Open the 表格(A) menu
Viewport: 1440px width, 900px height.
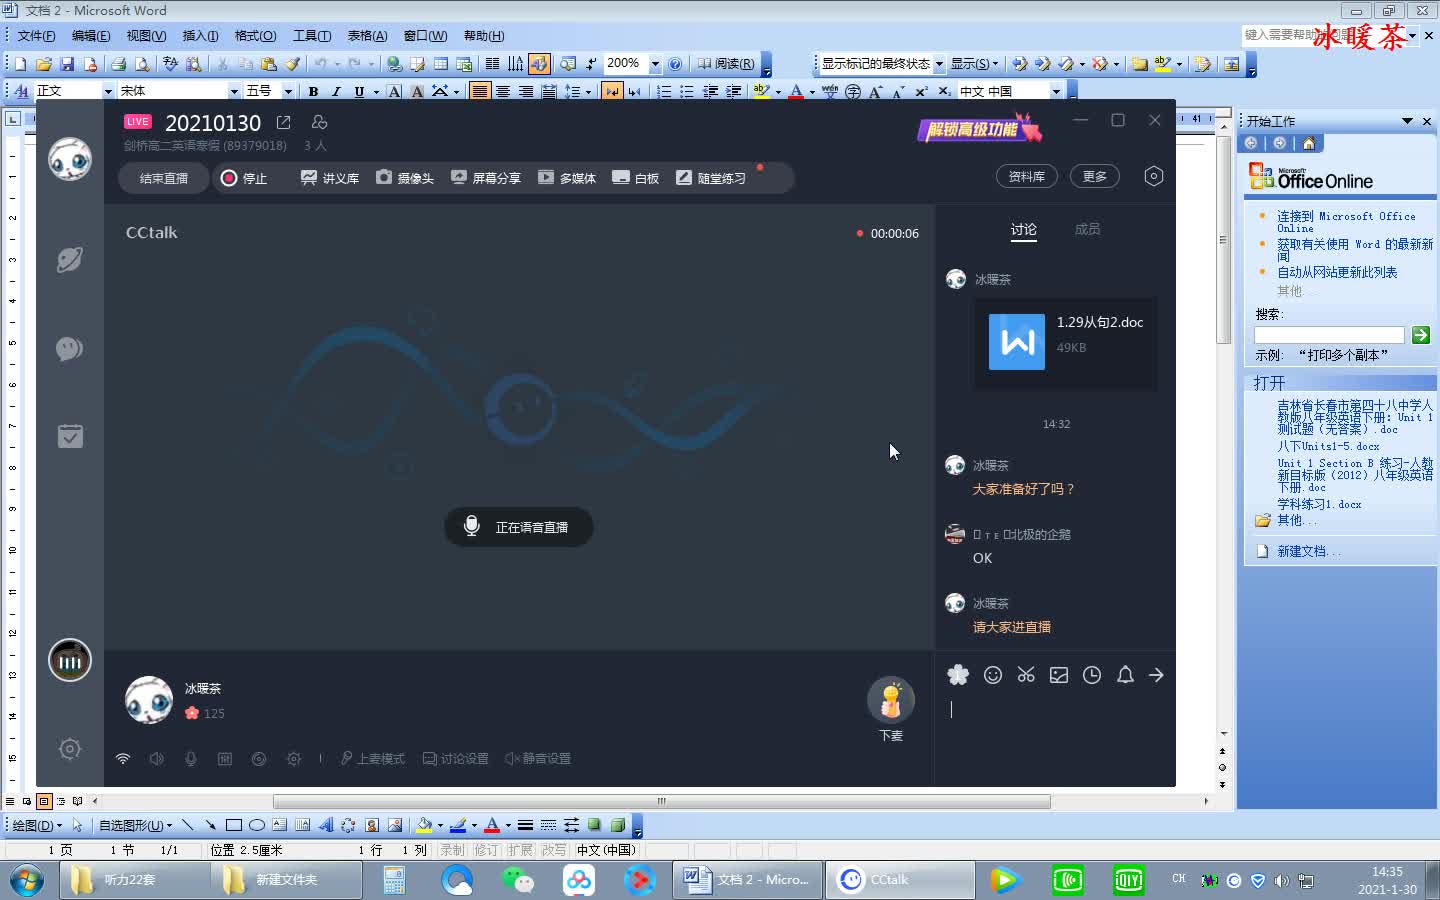point(367,36)
